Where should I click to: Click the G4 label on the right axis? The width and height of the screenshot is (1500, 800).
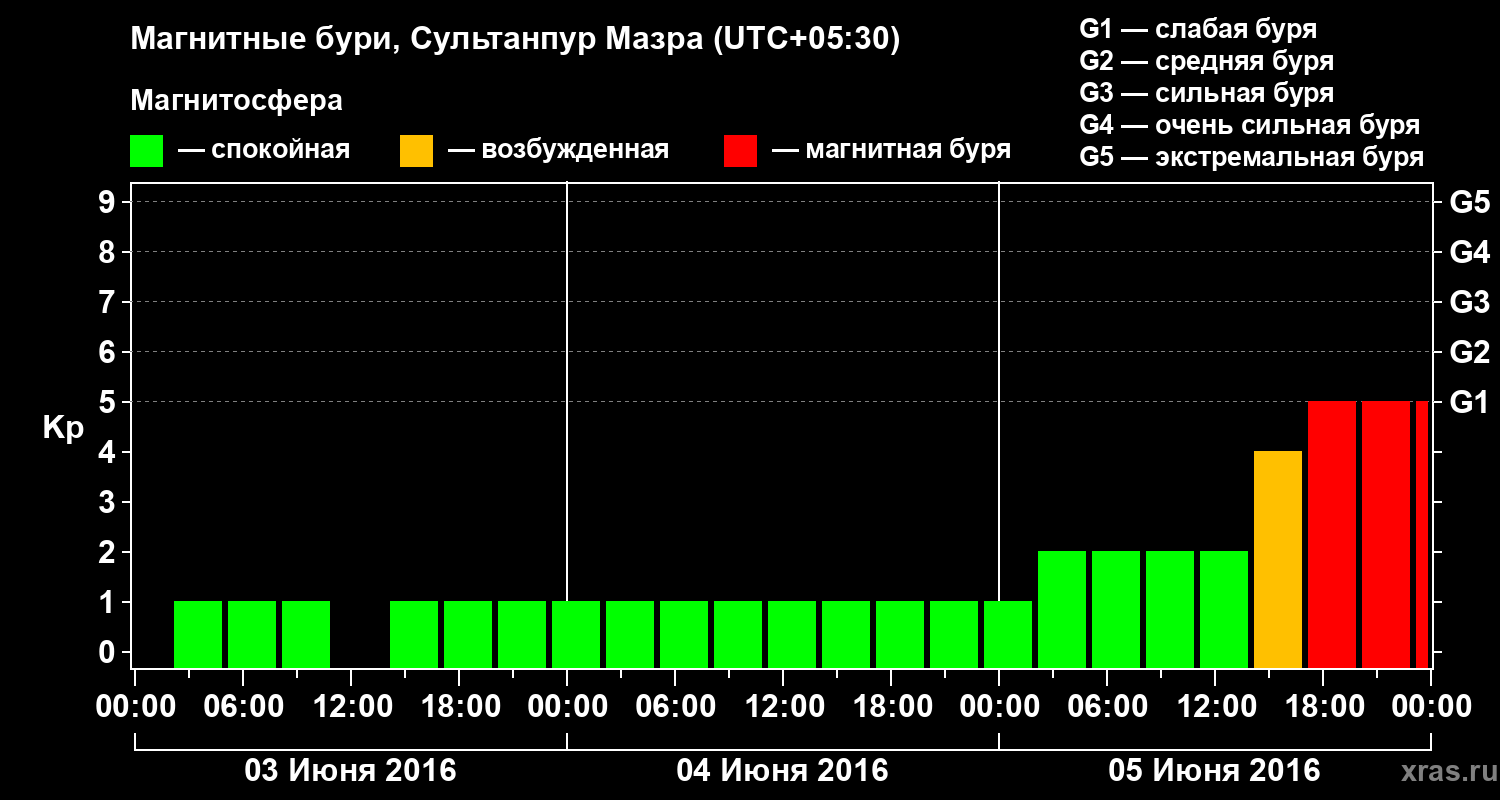click(1470, 252)
